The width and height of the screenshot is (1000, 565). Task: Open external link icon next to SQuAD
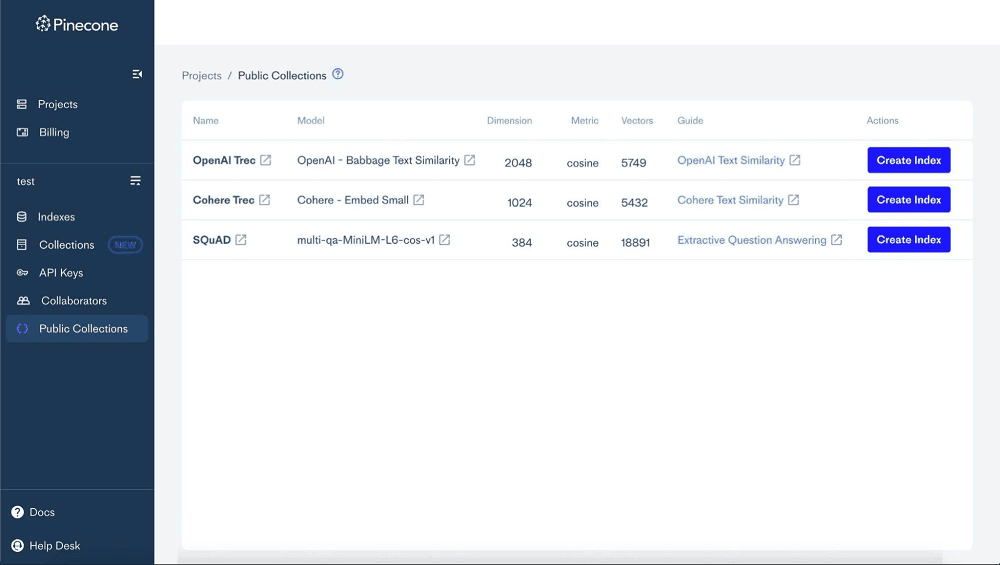240,240
